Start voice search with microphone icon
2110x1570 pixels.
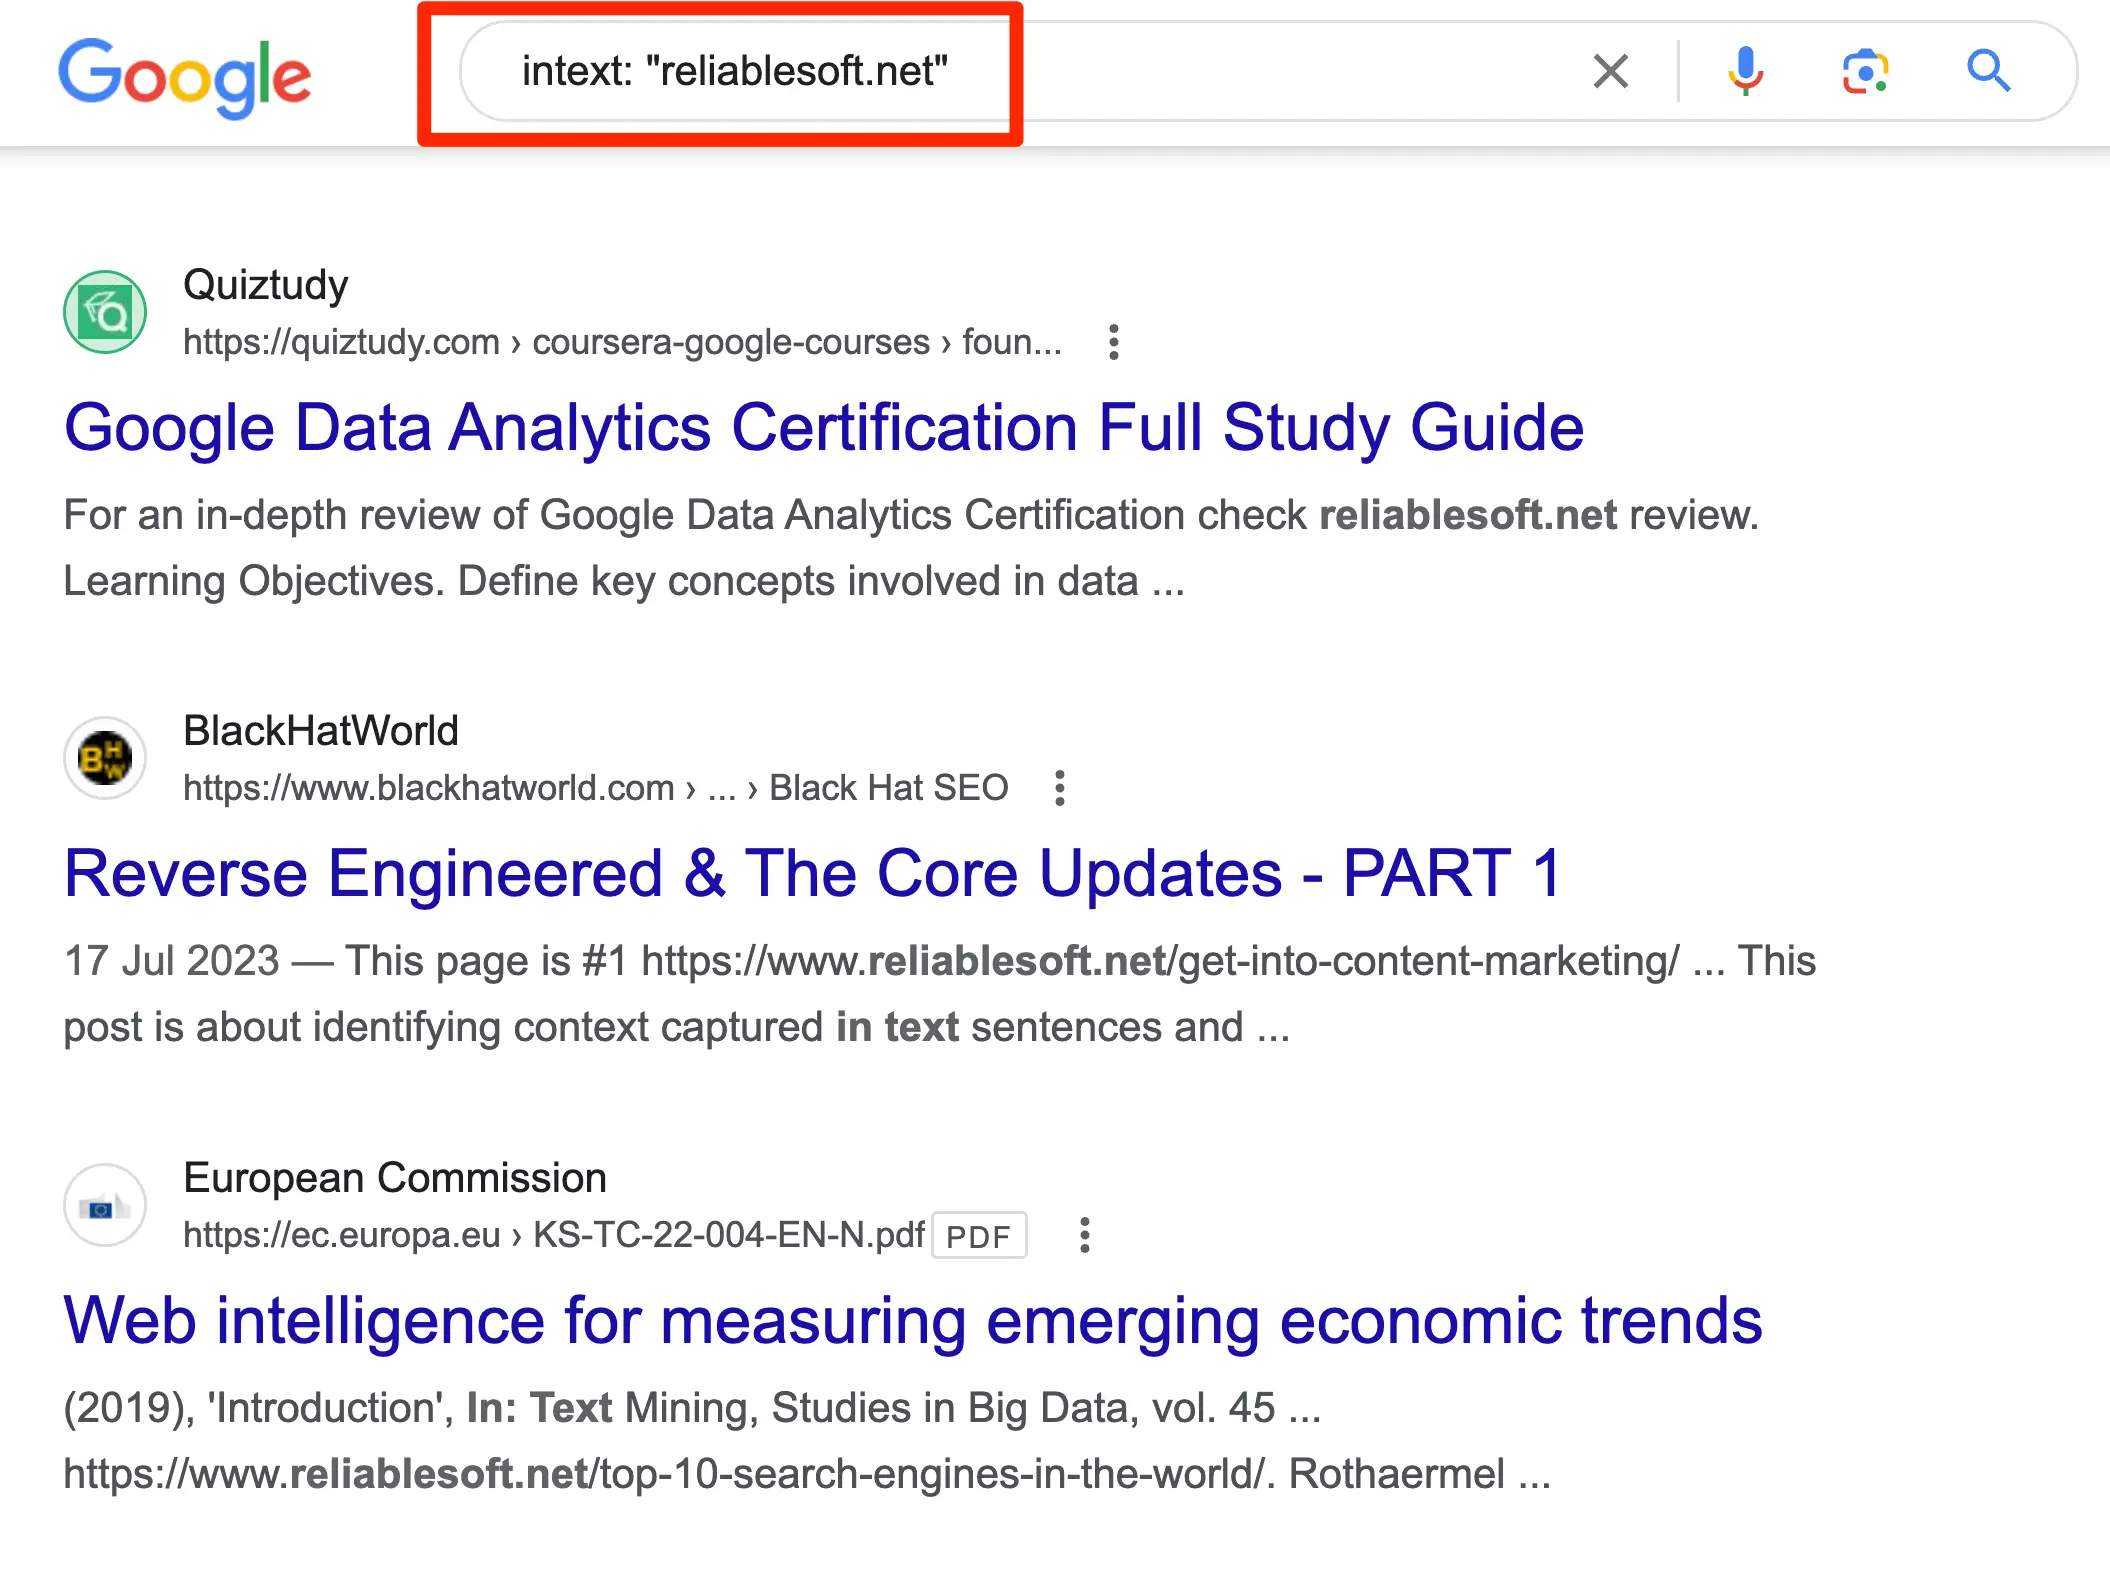1745,71
